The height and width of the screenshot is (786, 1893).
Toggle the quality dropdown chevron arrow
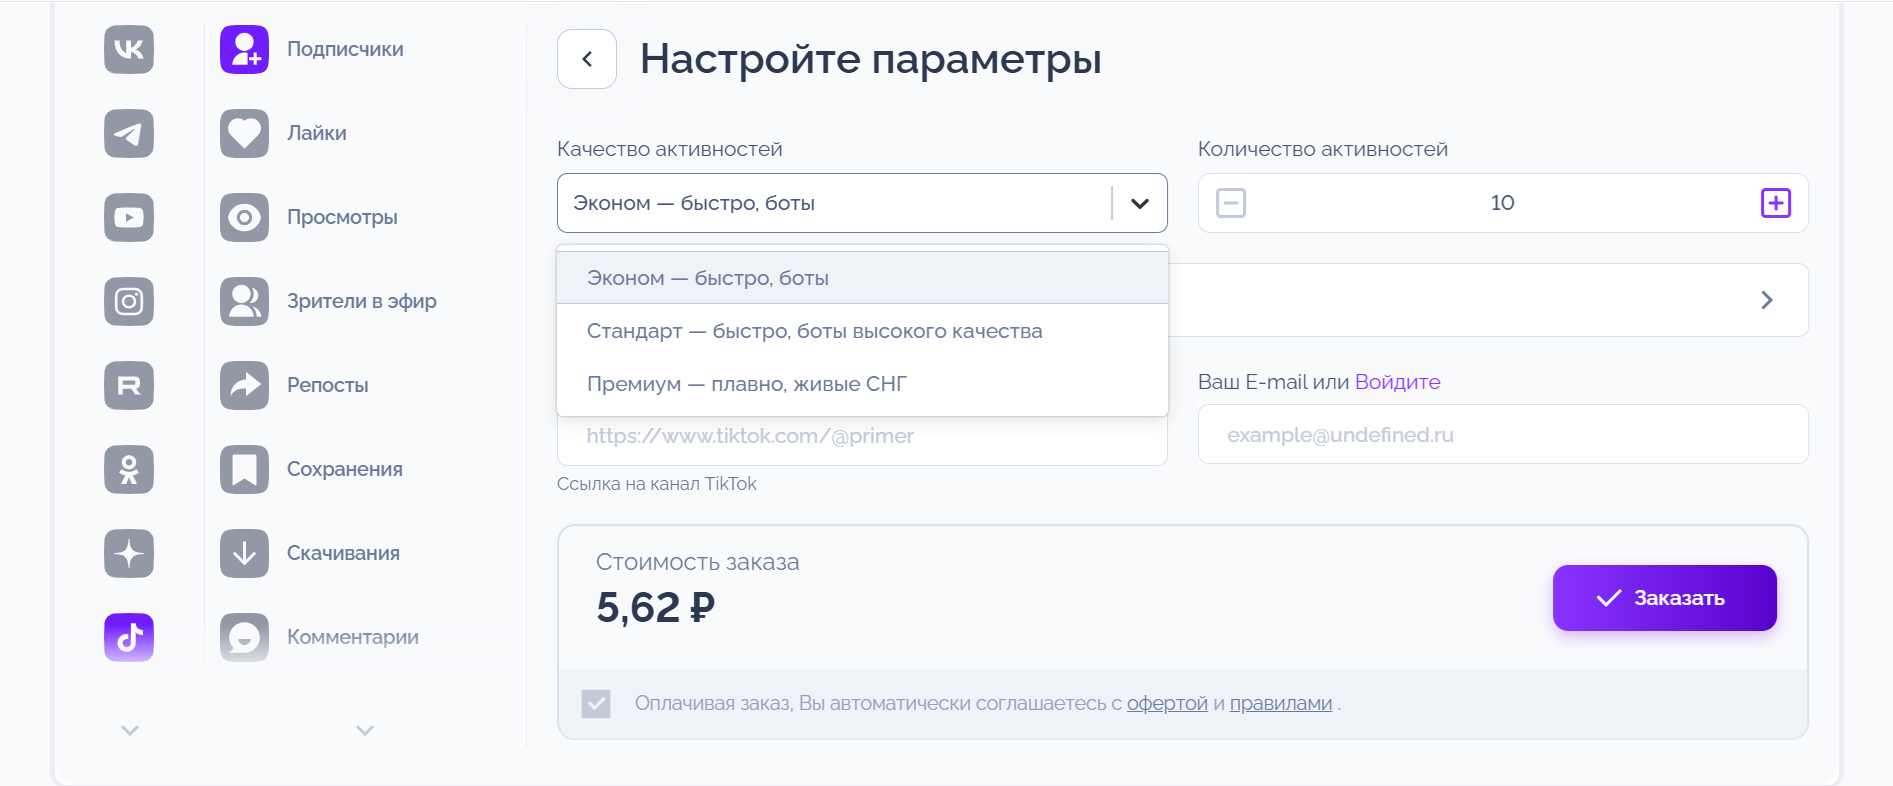(x=1140, y=203)
